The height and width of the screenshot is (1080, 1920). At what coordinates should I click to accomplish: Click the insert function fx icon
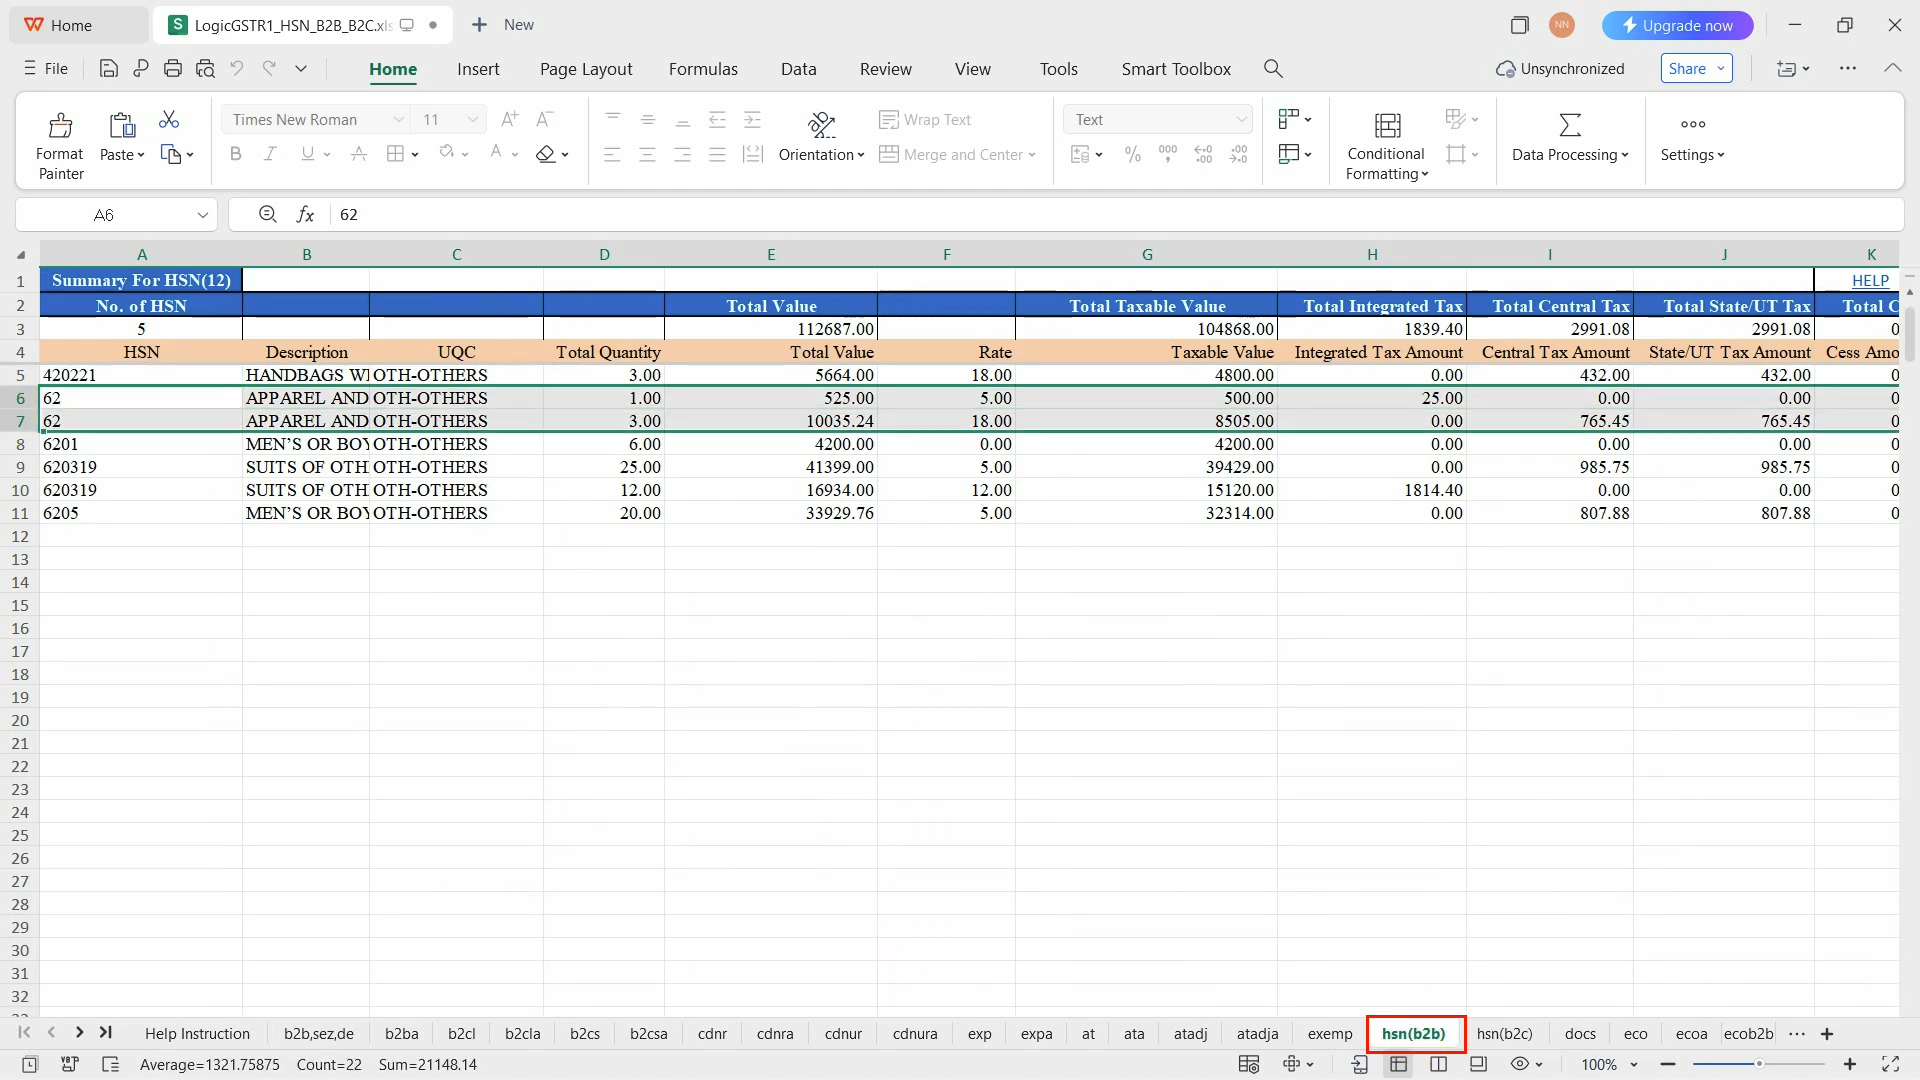coord(305,215)
